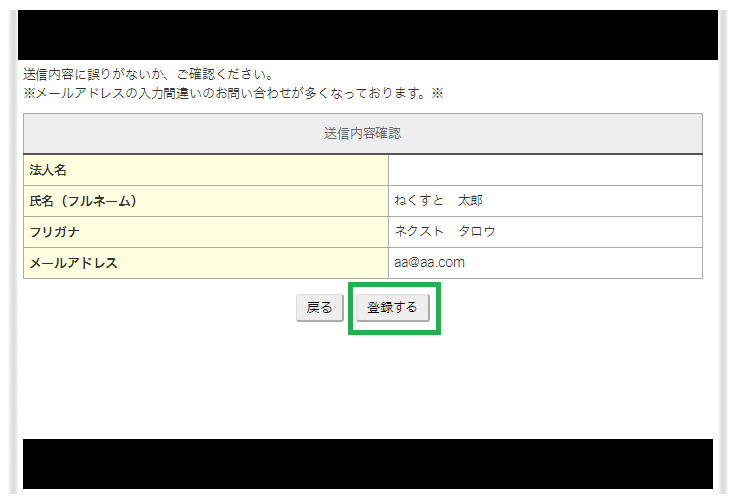Click the word タロウ in furigana row
The image size is (740, 501).
click(477, 232)
